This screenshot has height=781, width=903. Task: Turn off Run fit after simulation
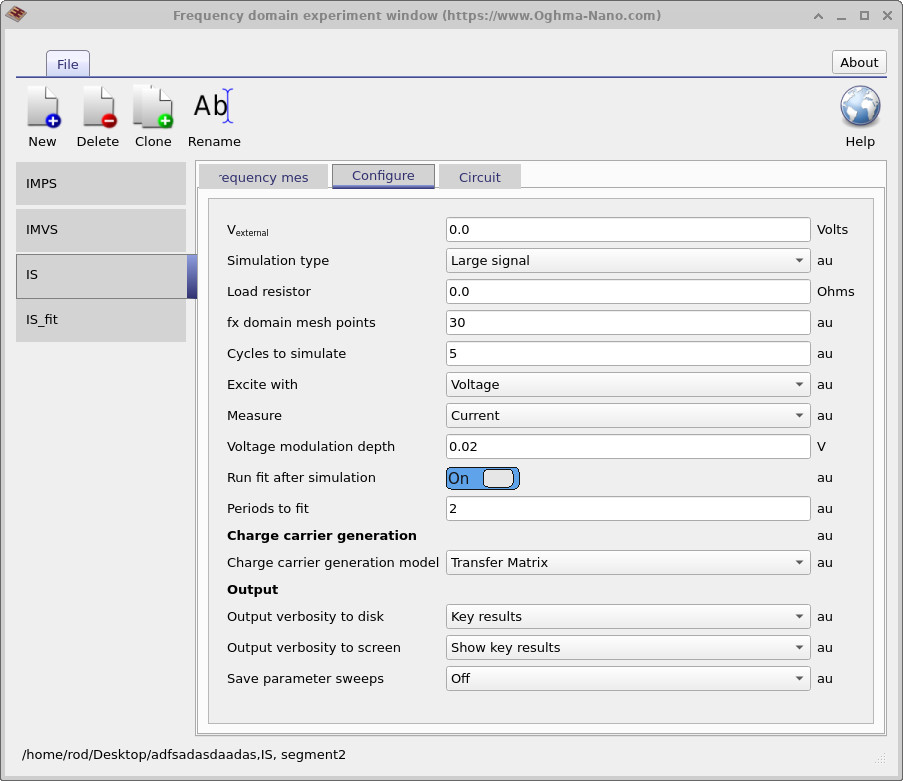coord(483,478)
